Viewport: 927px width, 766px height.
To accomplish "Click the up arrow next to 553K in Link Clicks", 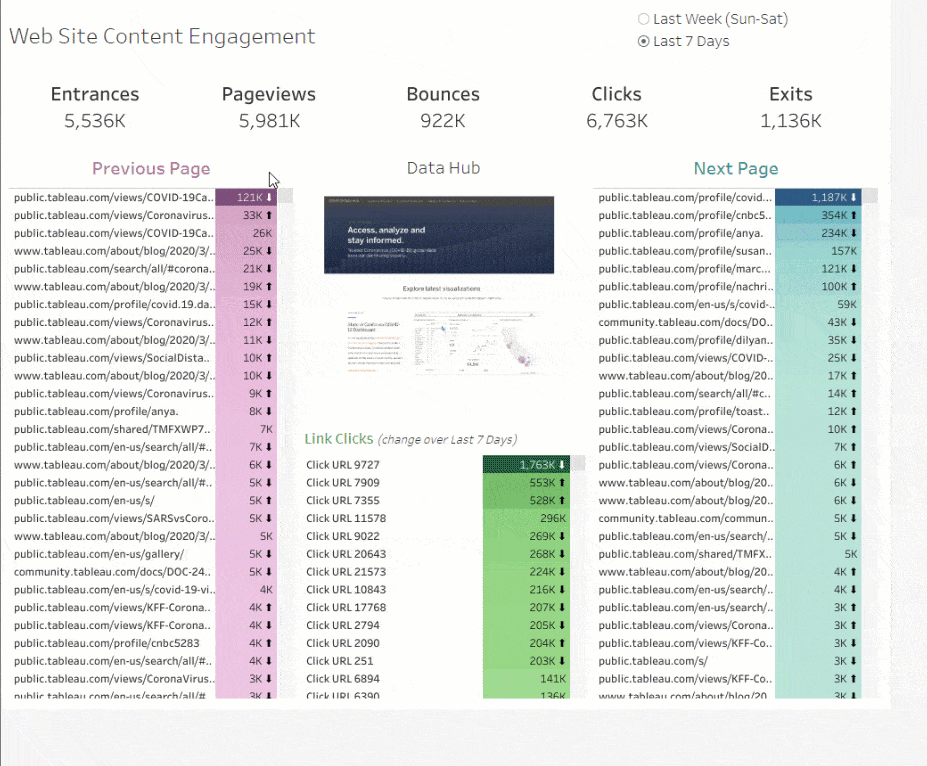I will point(562,483).
